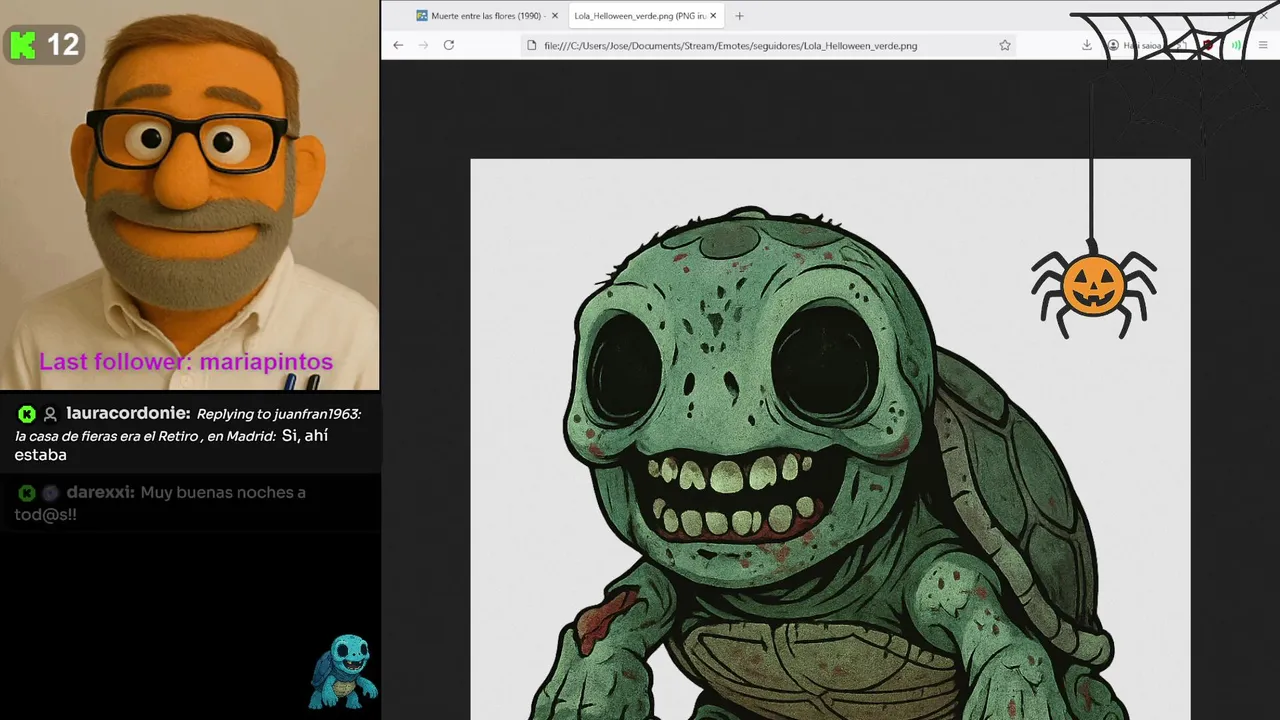Open the downloads arrow icon

click(1087, 45)
